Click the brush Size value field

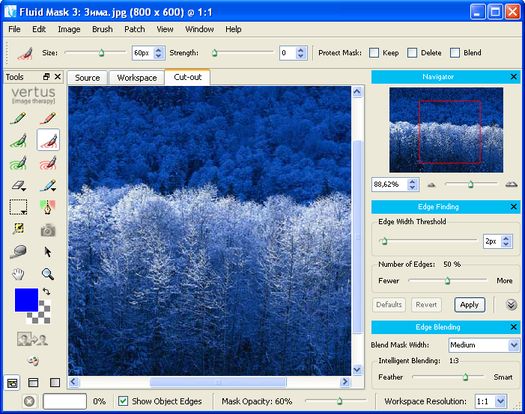point(143,53)
